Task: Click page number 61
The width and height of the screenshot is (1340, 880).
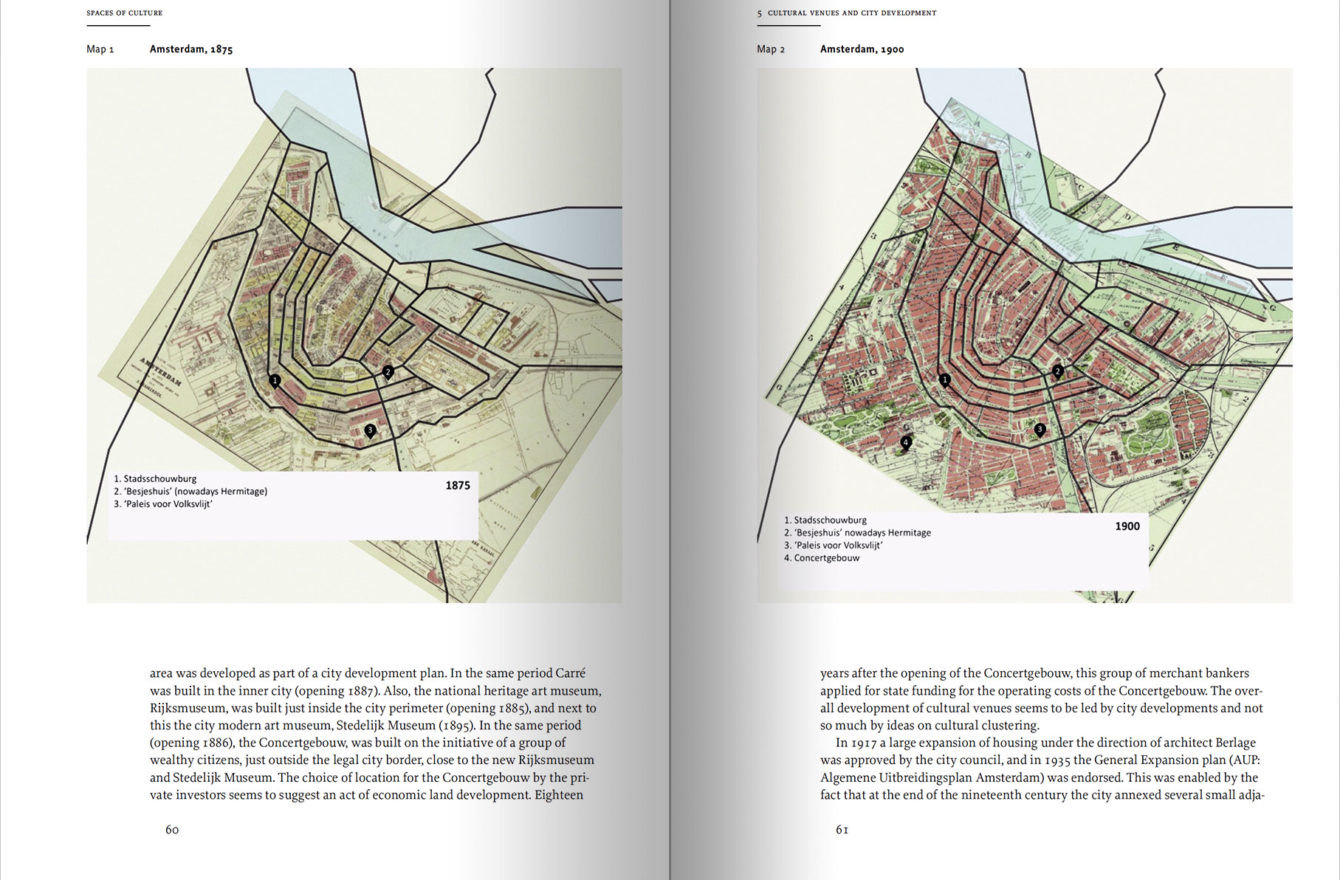Action: [x=842, y=829]
